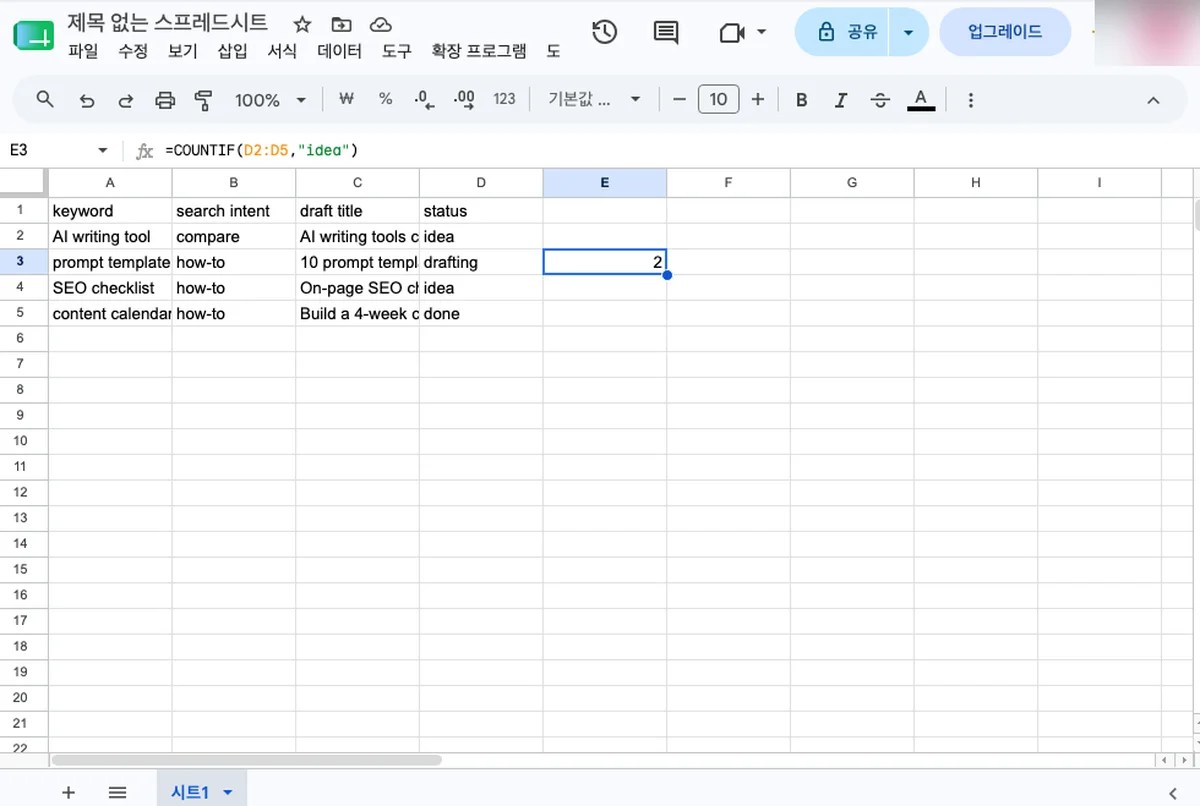Show the side panel with the bottom-right chevron
1200x806 pixels.
tap(1173, 793)
